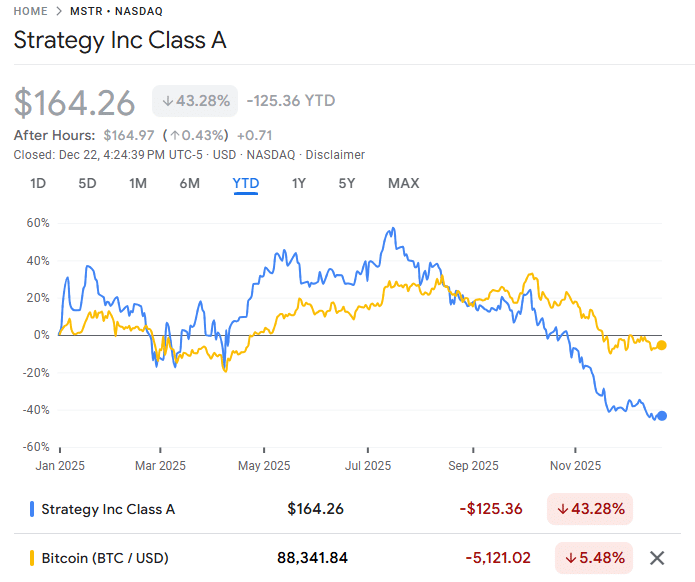695x582 pixels.
Task: Click the yellow Bitcoin line endpoint dot
Action: pyautogui.click(x=662, y=345)
